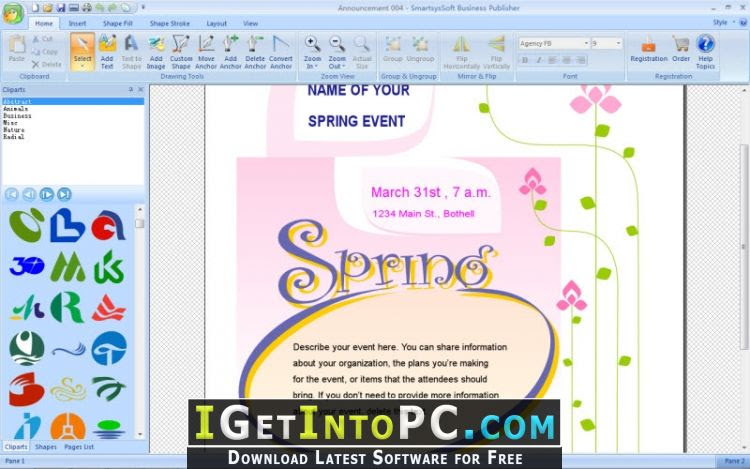Set text alignment to right
Viewport: 750px width, 469px height.
581,60
